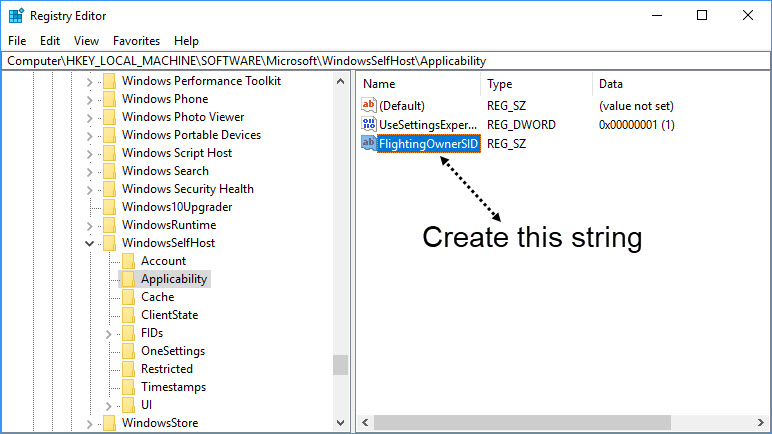Screen dimensions: 772x434
Task: Expand the Windows Photo Viewer key
Action: [x=90, y=118]
